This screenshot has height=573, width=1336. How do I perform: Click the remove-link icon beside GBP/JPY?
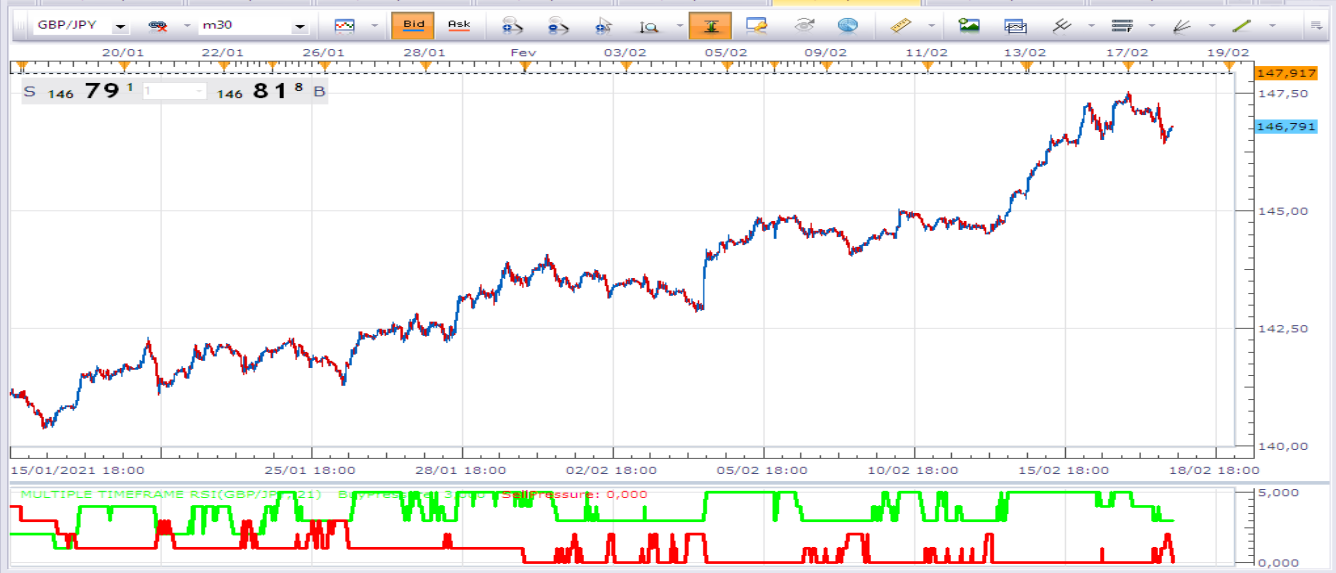(x=158, y=26)
